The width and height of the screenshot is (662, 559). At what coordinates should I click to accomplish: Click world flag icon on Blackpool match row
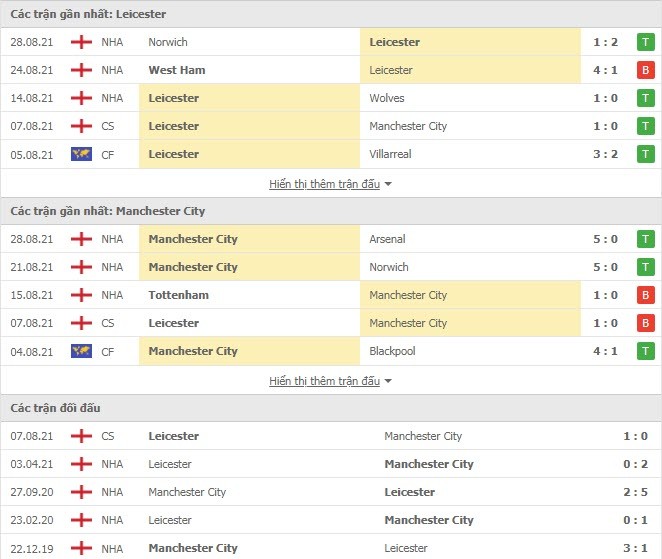(81, 351)
